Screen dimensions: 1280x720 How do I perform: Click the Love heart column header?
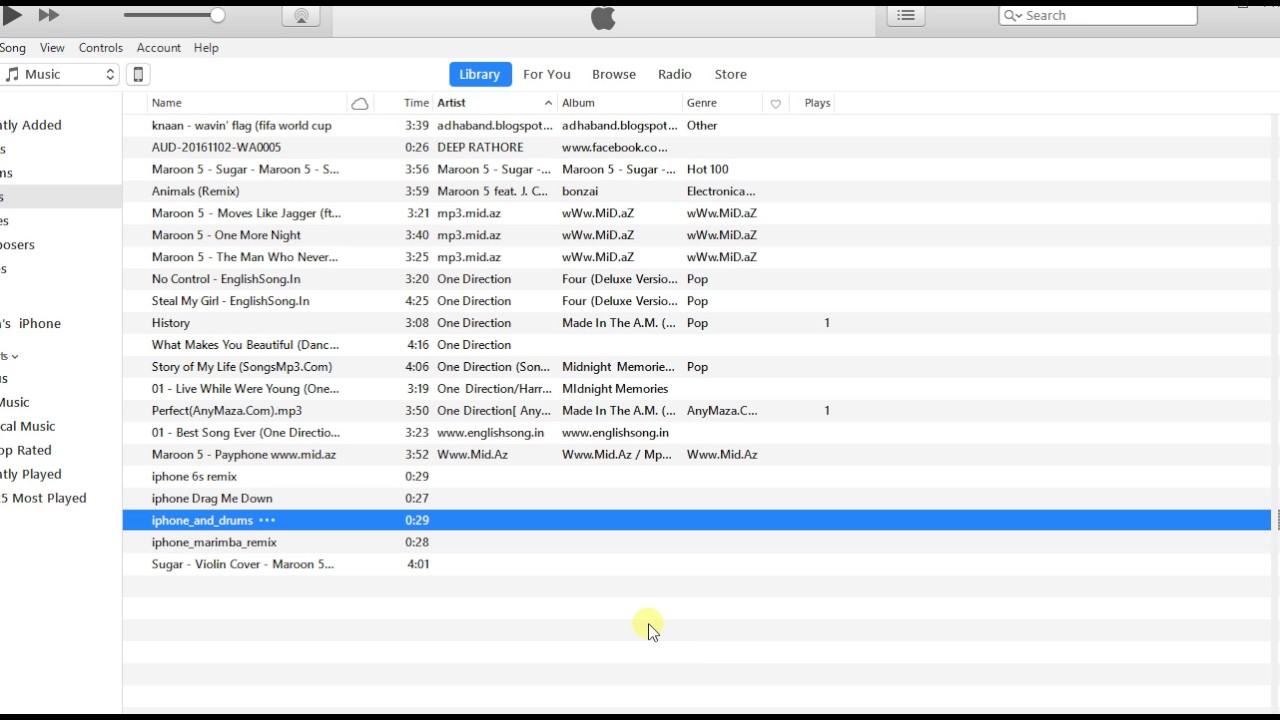pos(775,103)
